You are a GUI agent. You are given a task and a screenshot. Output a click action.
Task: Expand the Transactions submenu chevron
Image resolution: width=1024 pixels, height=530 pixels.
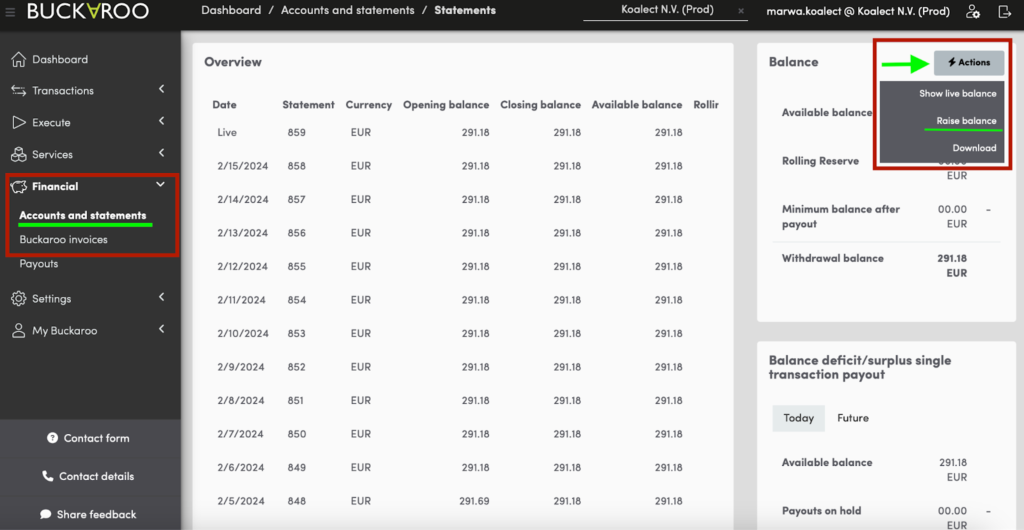coord(161,89)
